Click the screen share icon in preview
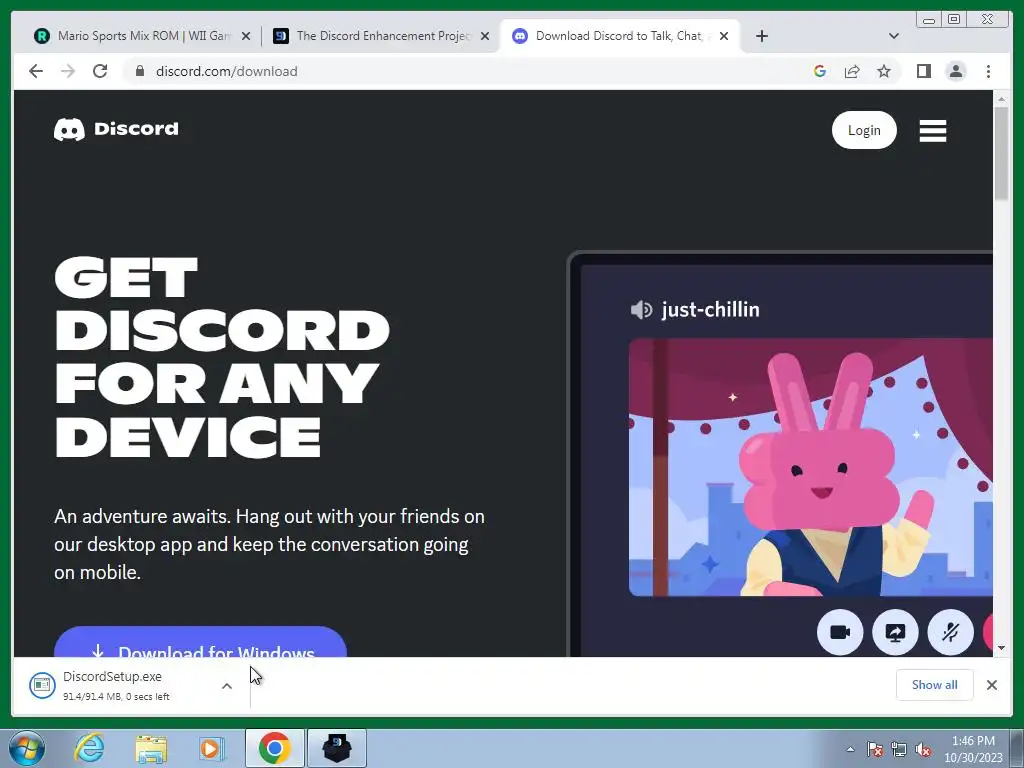The width and height of the screenshot is (1024, 768). [x=895, y=632]
